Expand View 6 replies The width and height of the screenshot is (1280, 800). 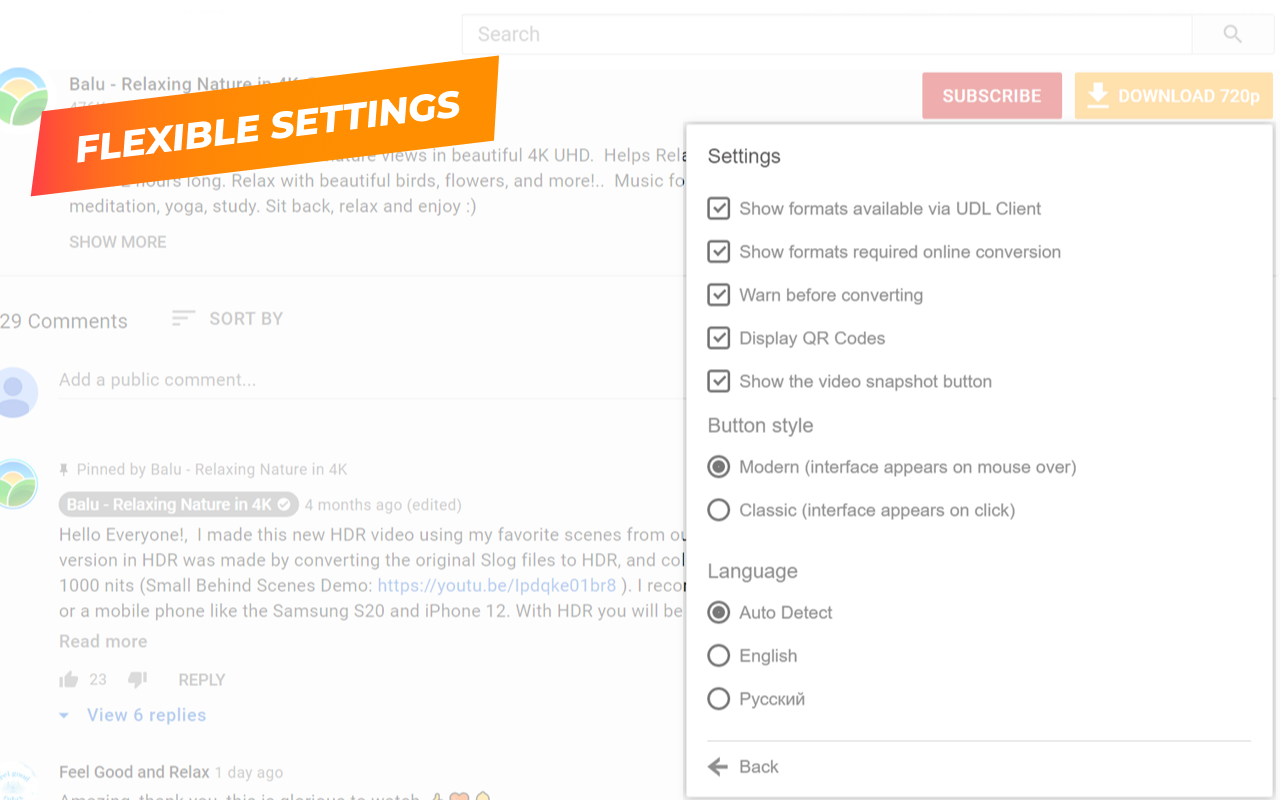click(146, 715)
